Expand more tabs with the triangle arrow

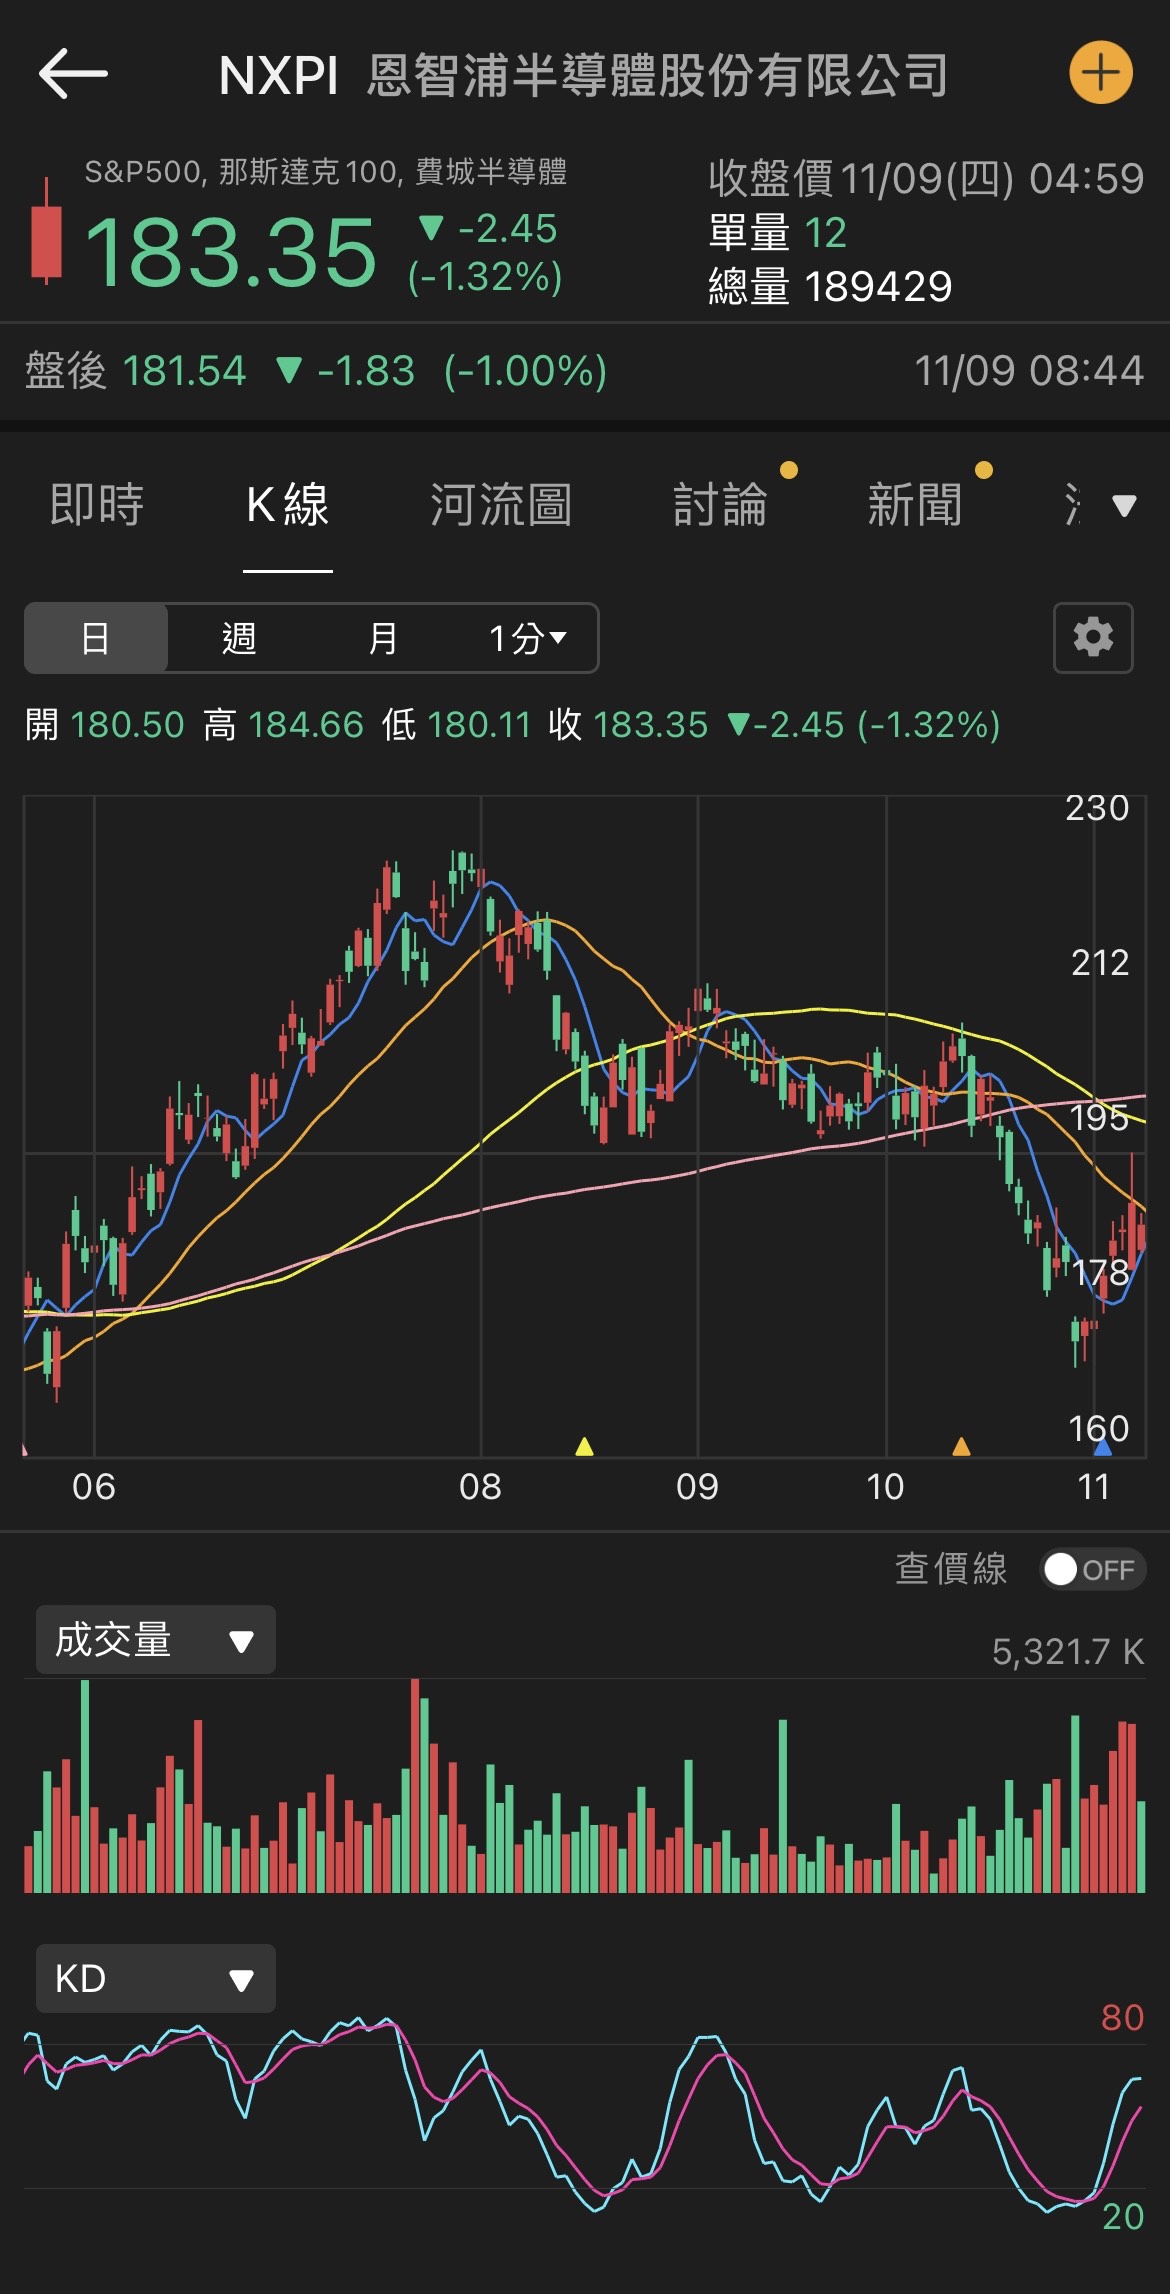pos(1124,506)
